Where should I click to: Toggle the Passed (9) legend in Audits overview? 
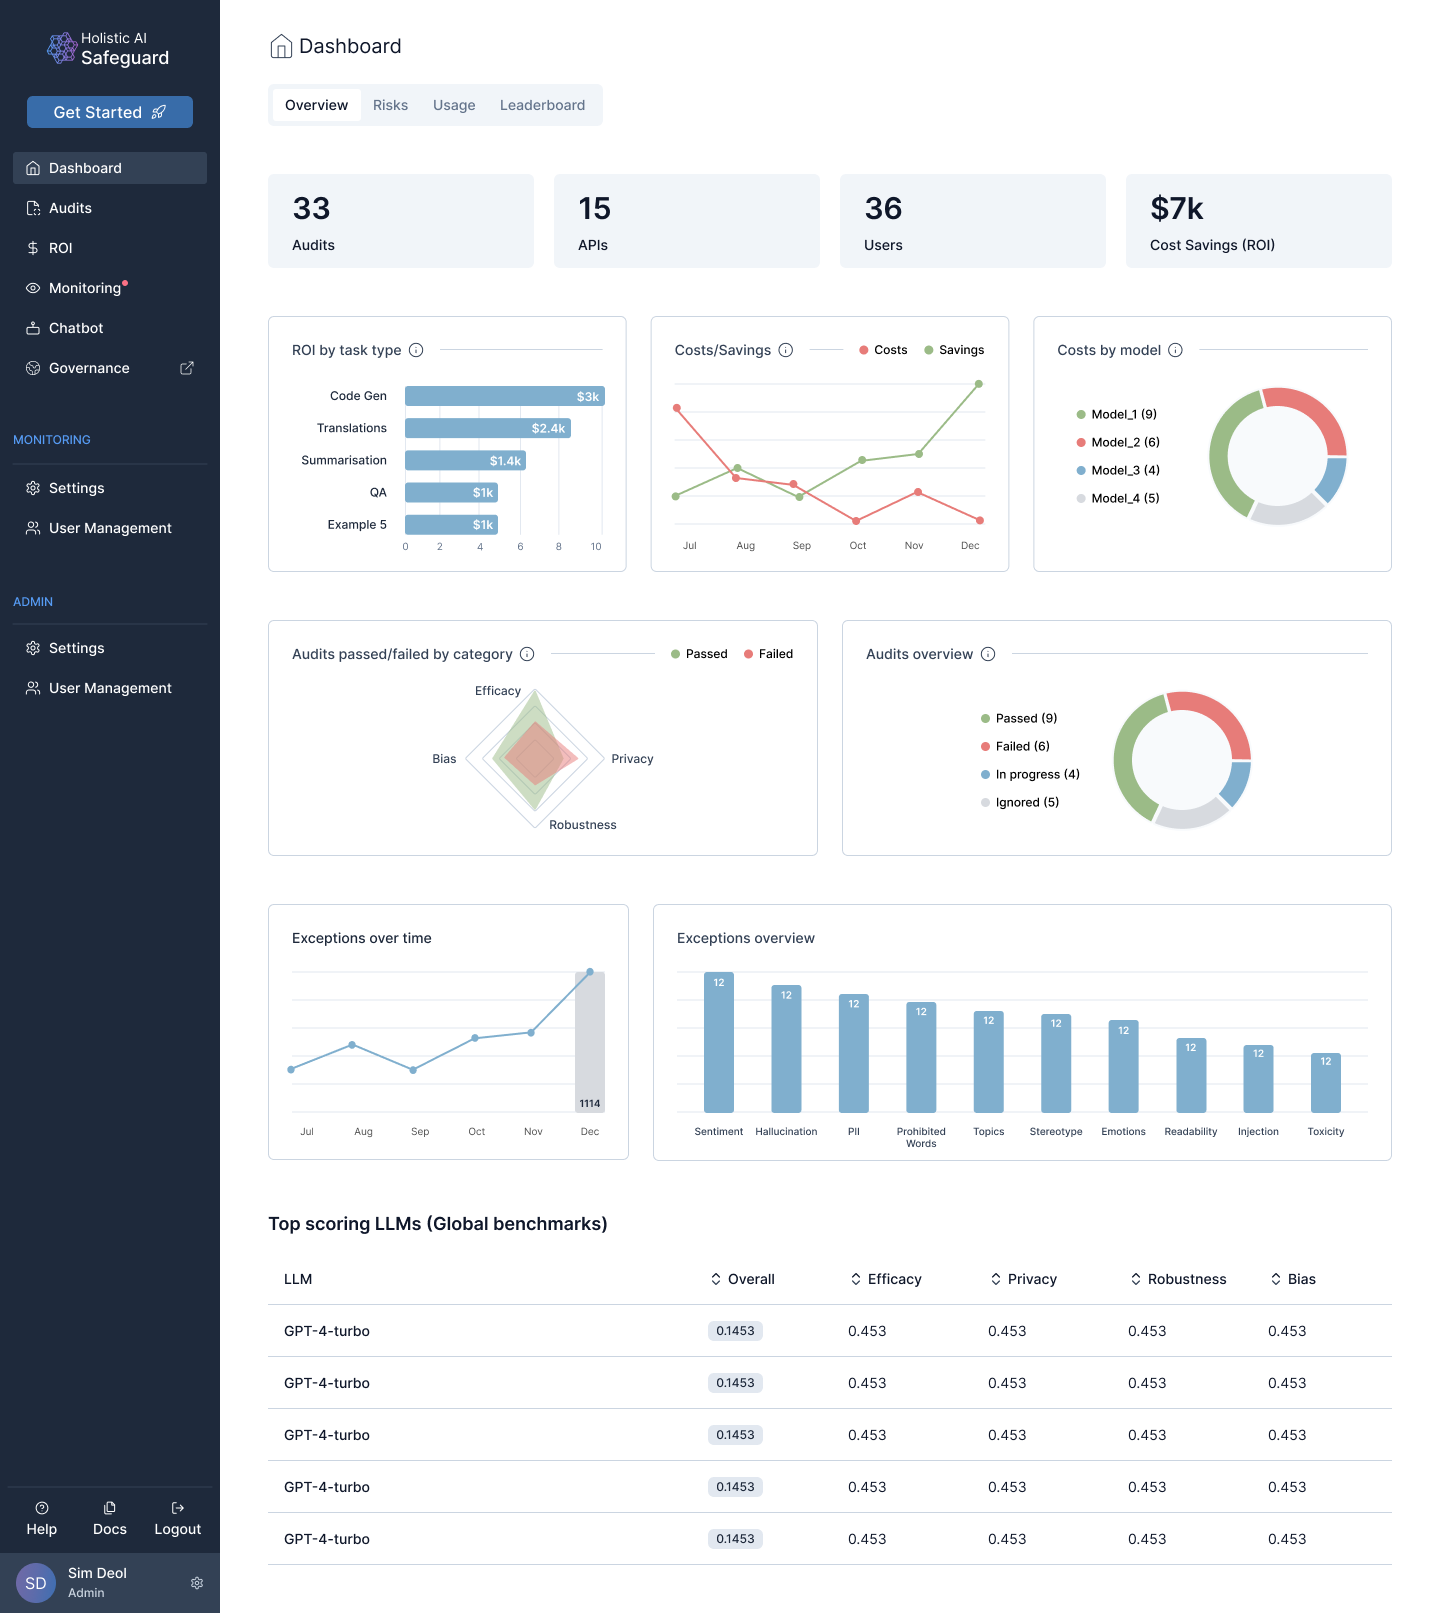click(1019, 718)
